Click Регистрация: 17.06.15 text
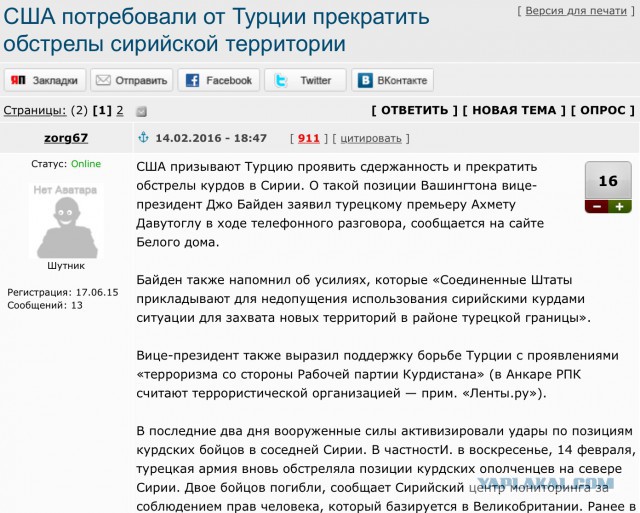 click(x=63, y=293)
